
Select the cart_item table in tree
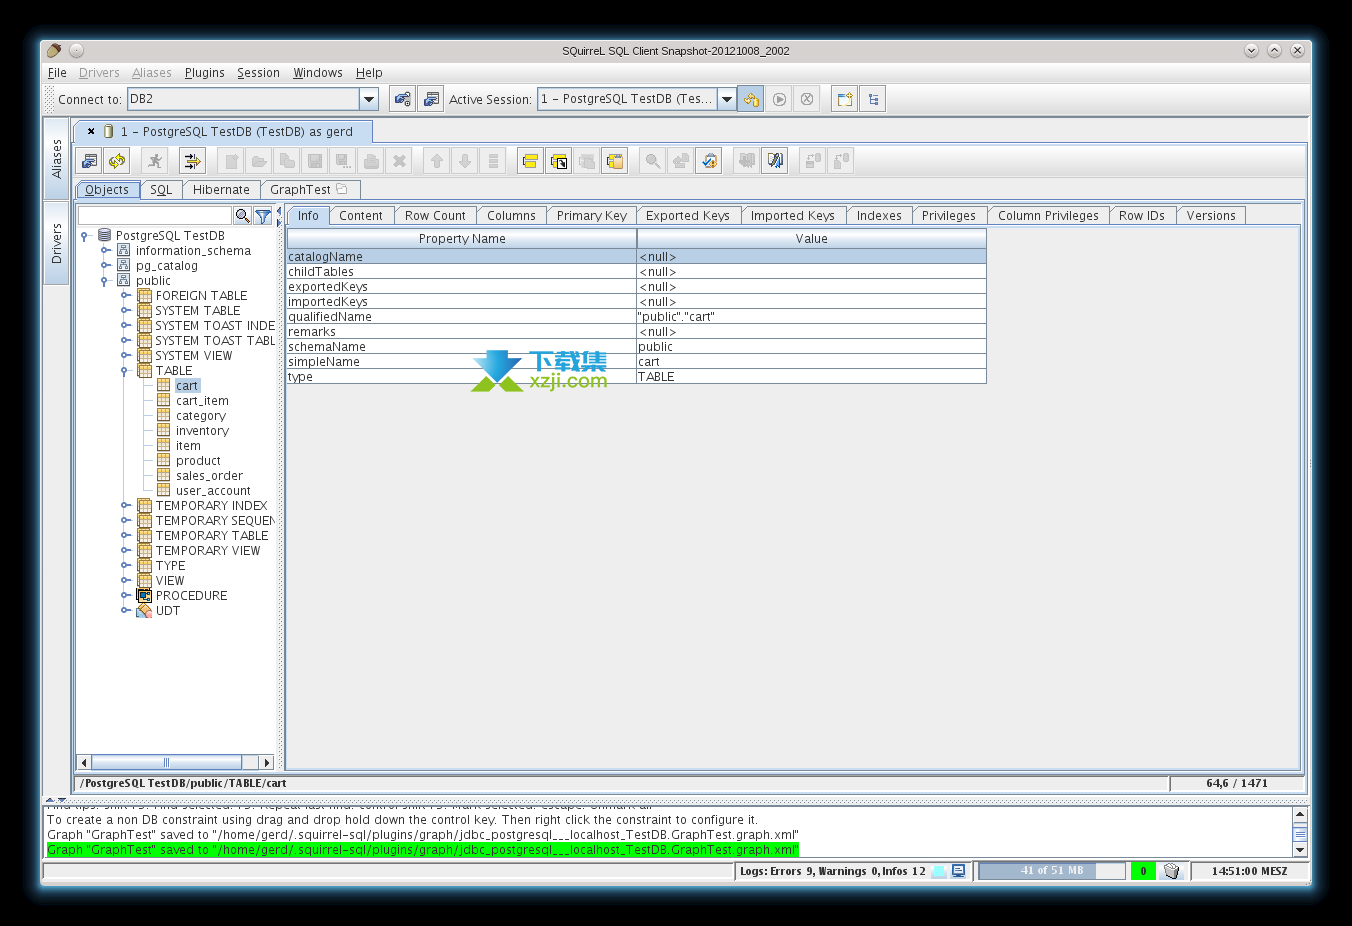[x=202, y=401]
